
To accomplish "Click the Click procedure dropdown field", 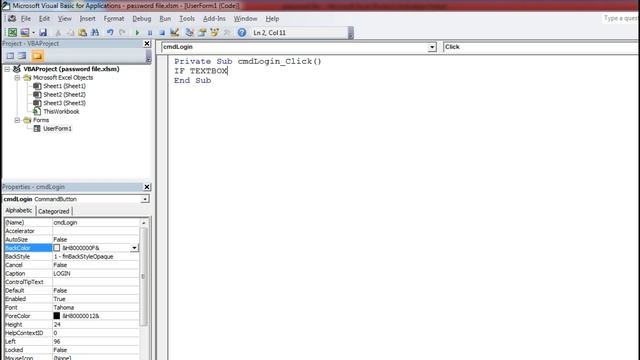I will click(541, 47).
